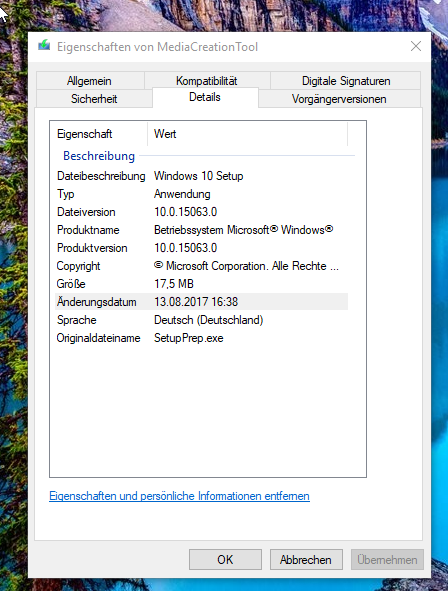Select the Dateibeschreibung property row
The image size is (448, 591).
pos(202,176)
